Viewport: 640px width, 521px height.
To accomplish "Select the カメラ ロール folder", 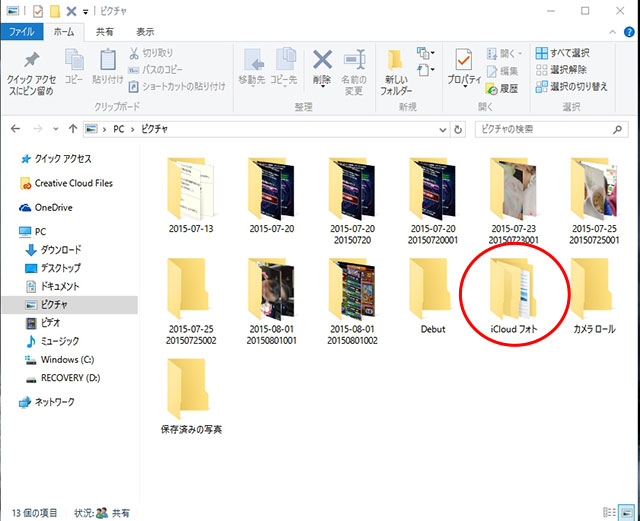I will click(x=594, y=296).
